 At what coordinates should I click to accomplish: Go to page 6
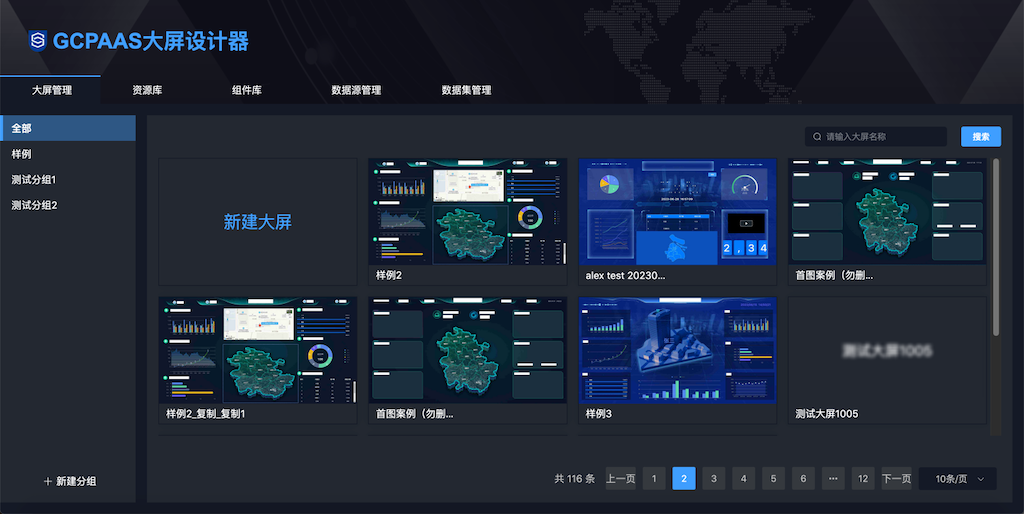[x=803, y=479]
